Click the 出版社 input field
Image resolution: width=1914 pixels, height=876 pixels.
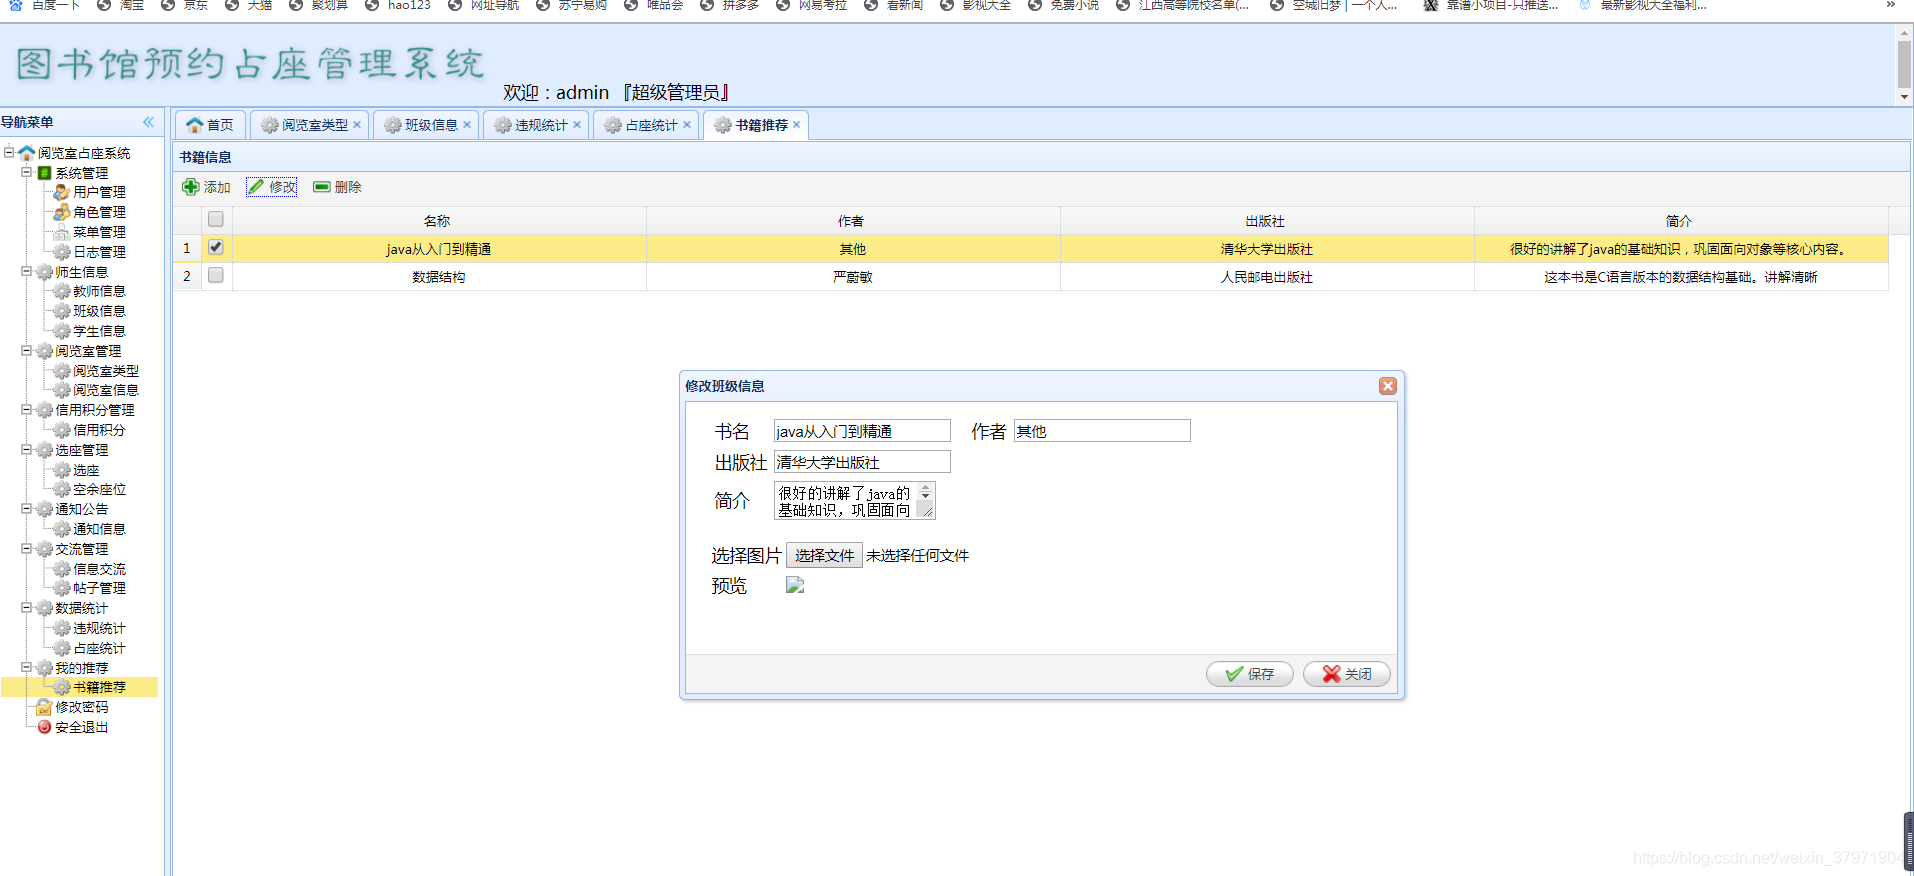coord(862,462)
